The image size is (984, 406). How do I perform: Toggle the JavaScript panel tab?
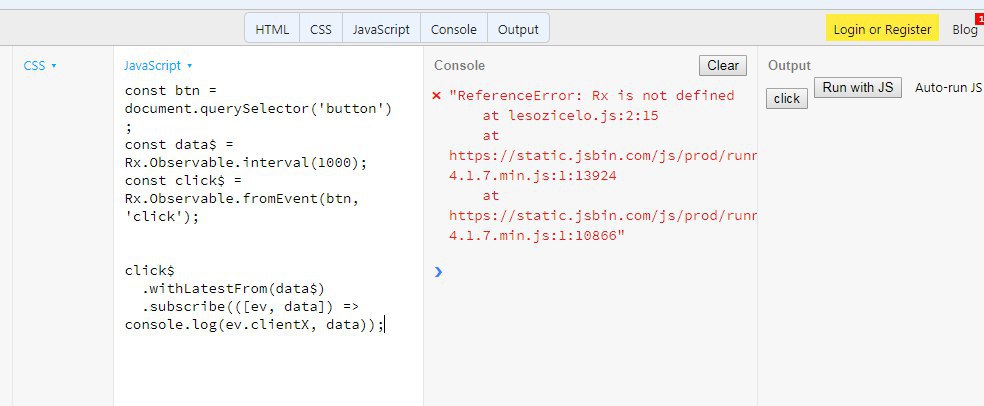pos(381,29)
